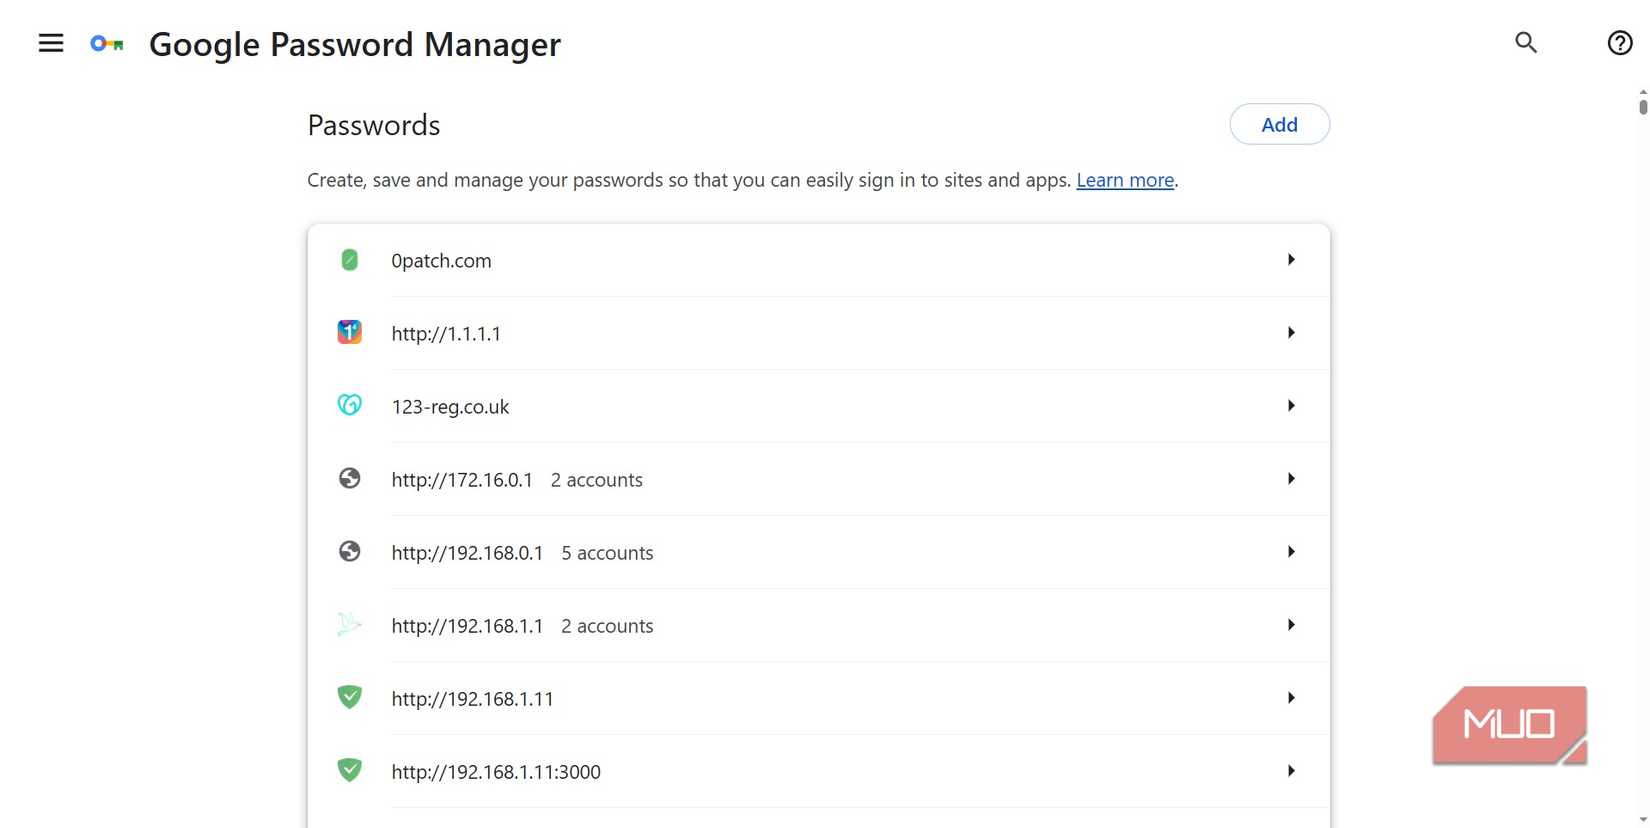The image size is (1650, 828).
Task: Select the http://192.168.1.11:3000 site name
Action: point(496,772)
